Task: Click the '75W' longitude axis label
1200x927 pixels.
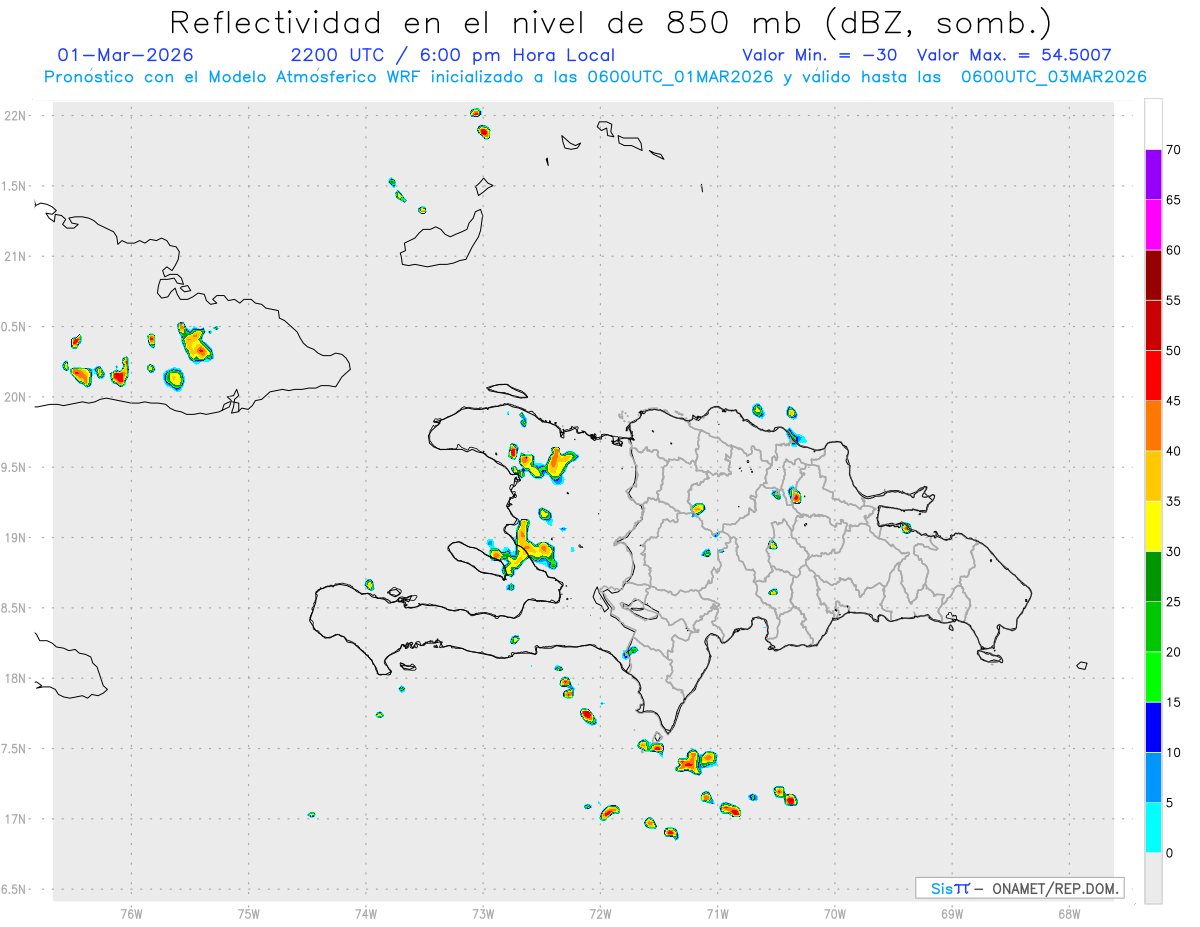Action: coord(249,913)
